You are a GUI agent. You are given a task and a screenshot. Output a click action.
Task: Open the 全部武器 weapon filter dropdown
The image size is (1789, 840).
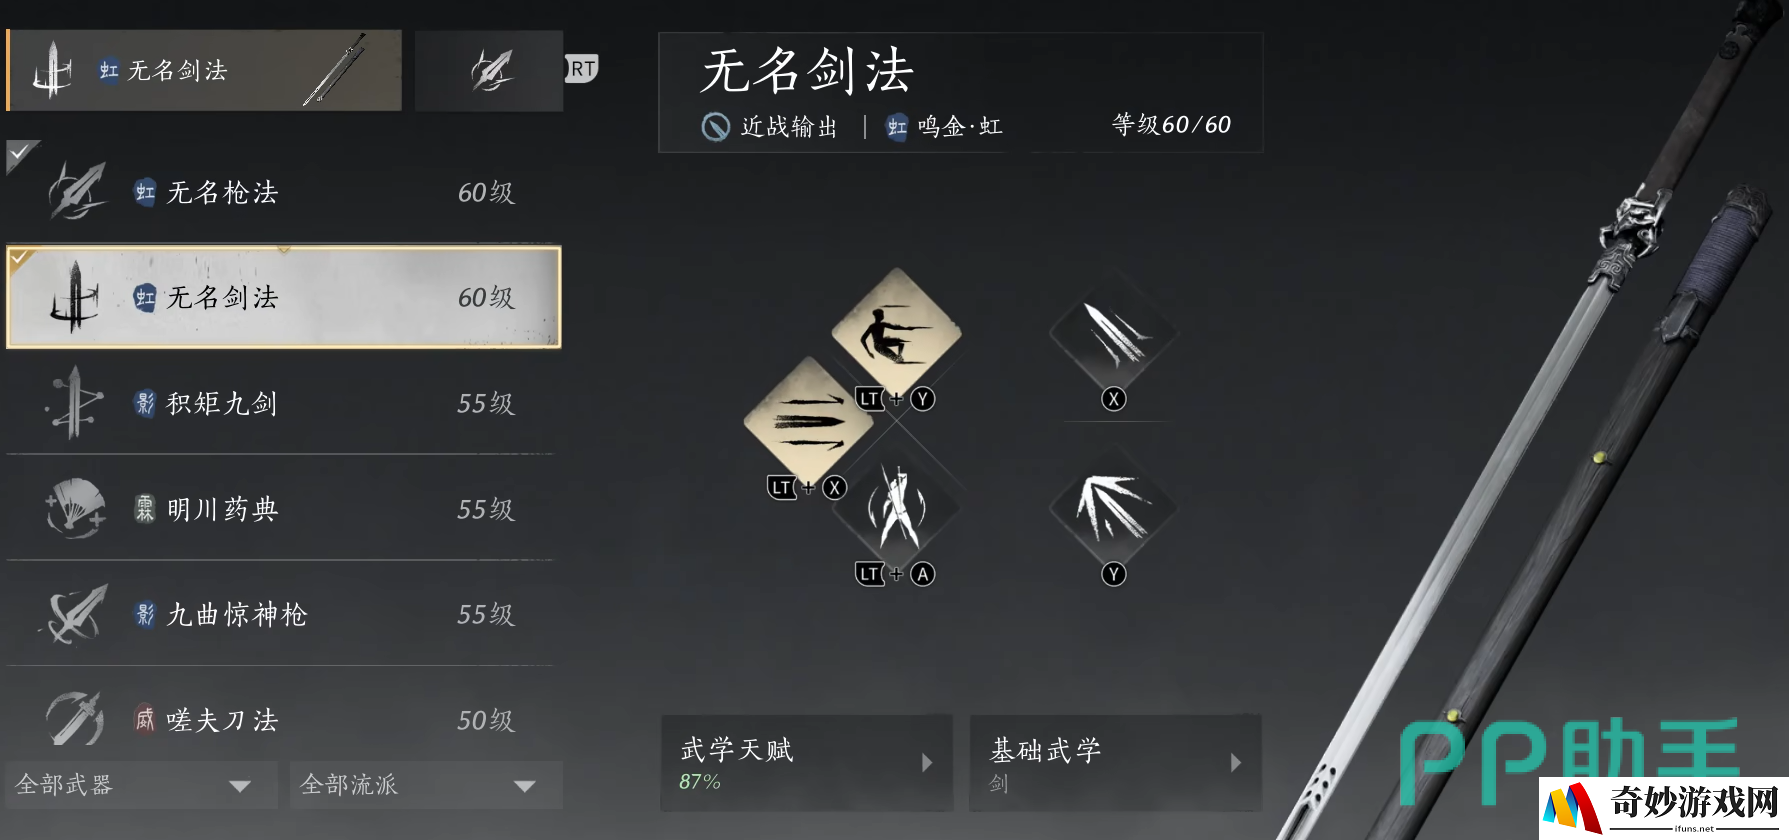pyautogui.click(x=142, y=785)
